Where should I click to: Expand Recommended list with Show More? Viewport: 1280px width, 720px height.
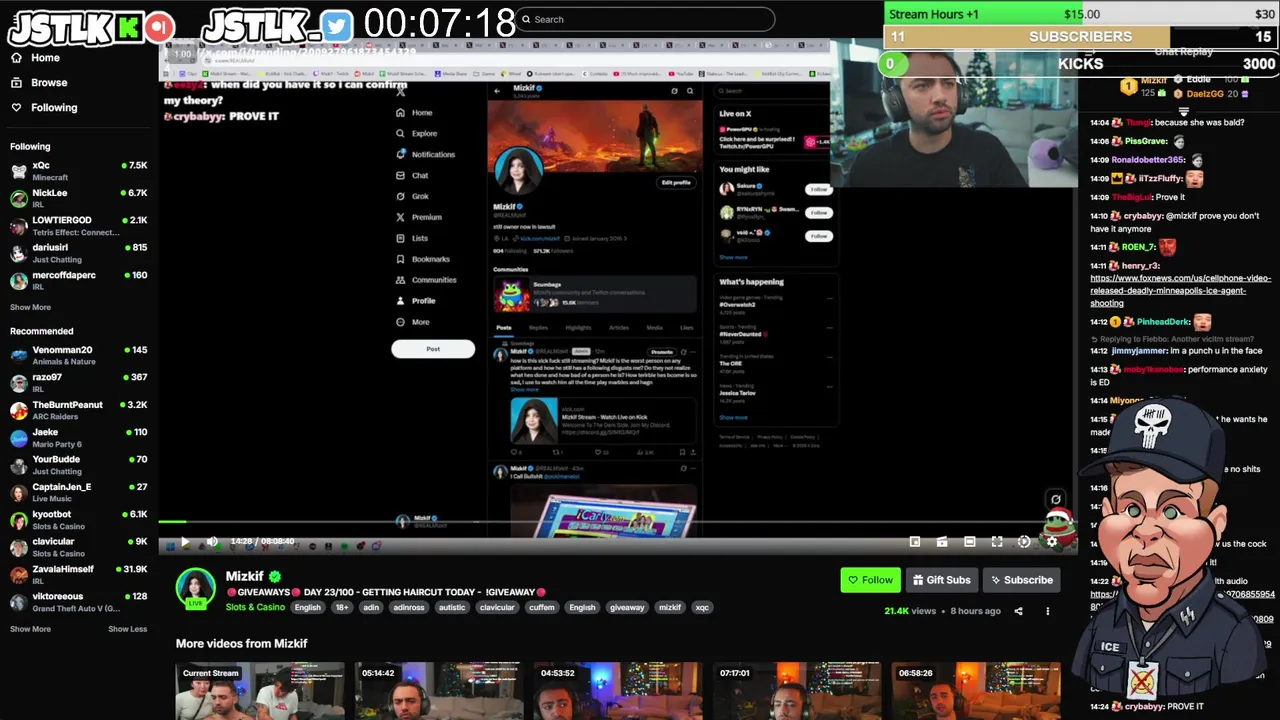tap(30, 629)
